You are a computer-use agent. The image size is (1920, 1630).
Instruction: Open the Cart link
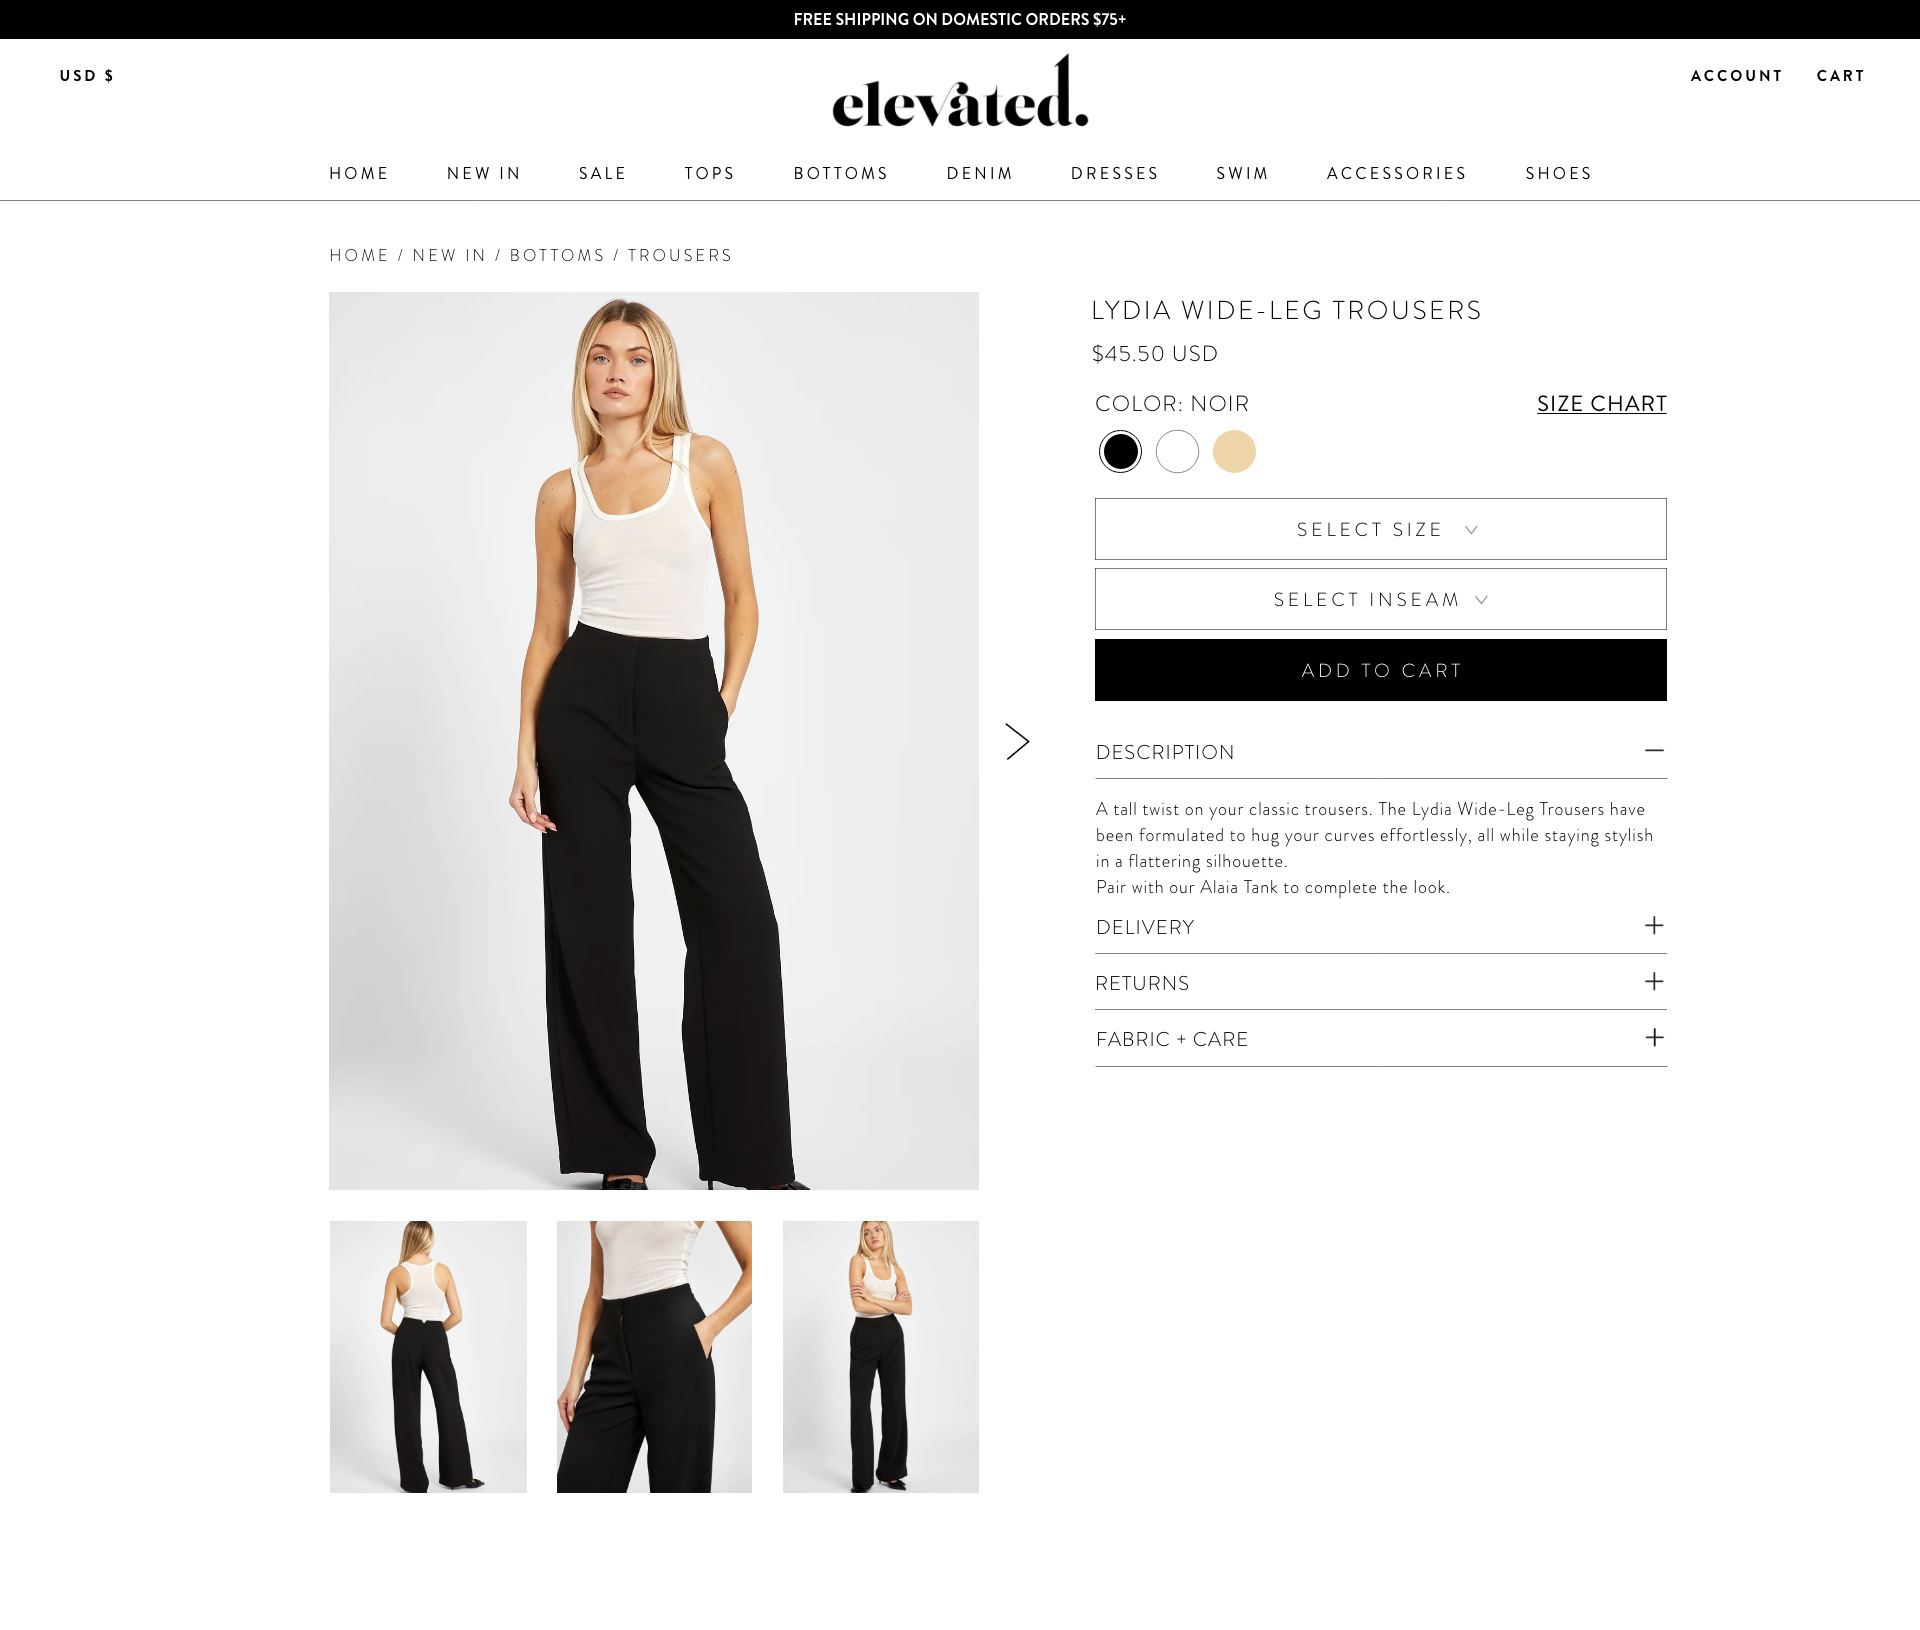(x=1841, y=76)
